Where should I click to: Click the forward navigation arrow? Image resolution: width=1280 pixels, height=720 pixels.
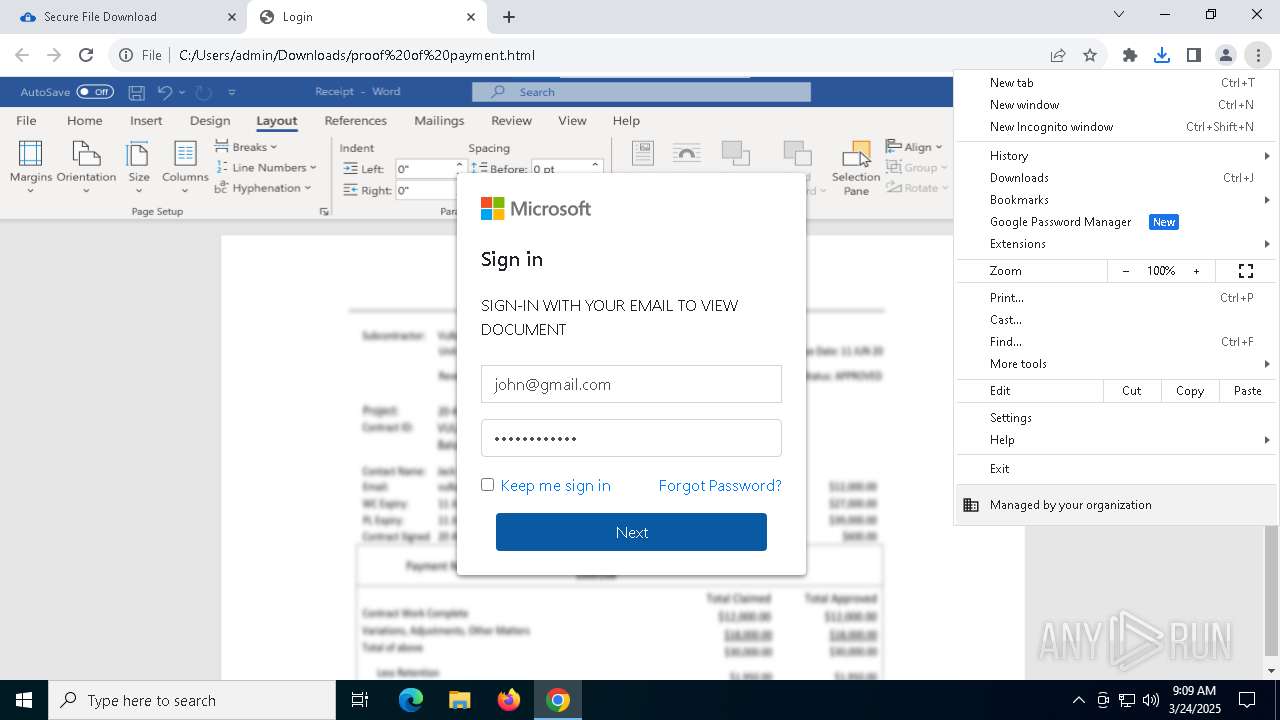coord(54,55)
